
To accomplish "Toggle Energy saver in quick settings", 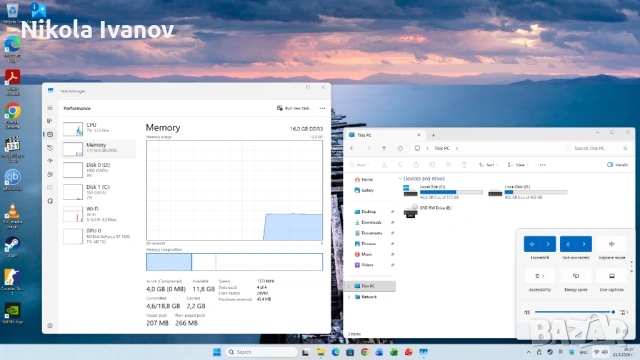I will point(576,276).
